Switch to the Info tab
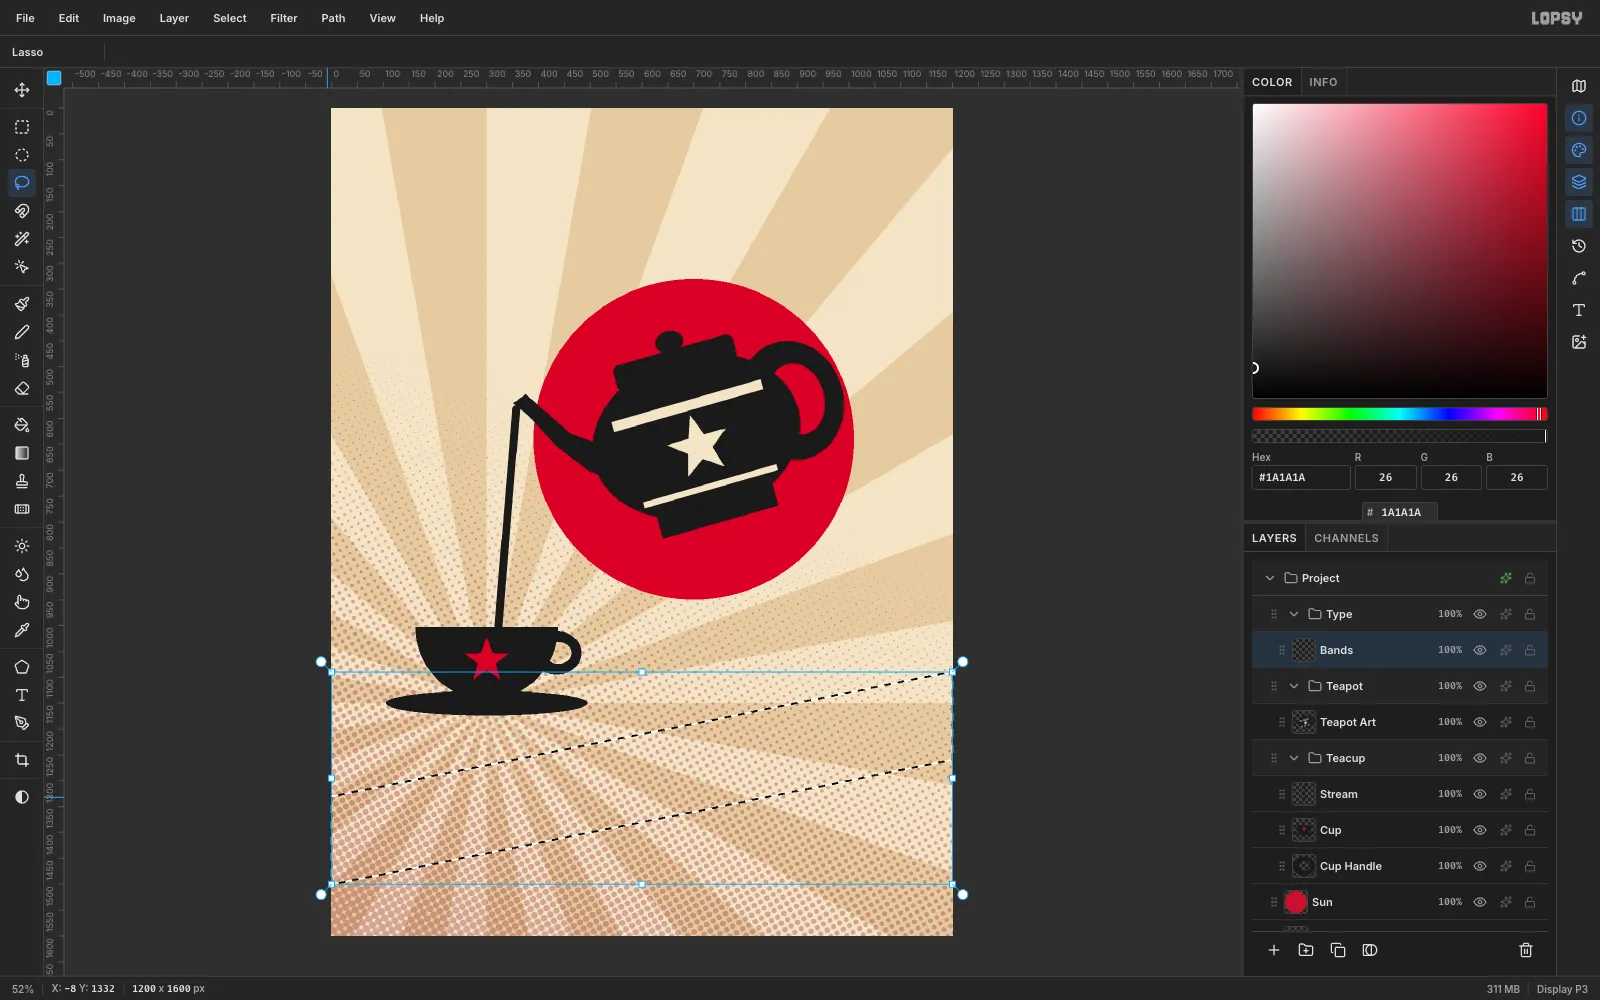 [x=1323, y=82]
